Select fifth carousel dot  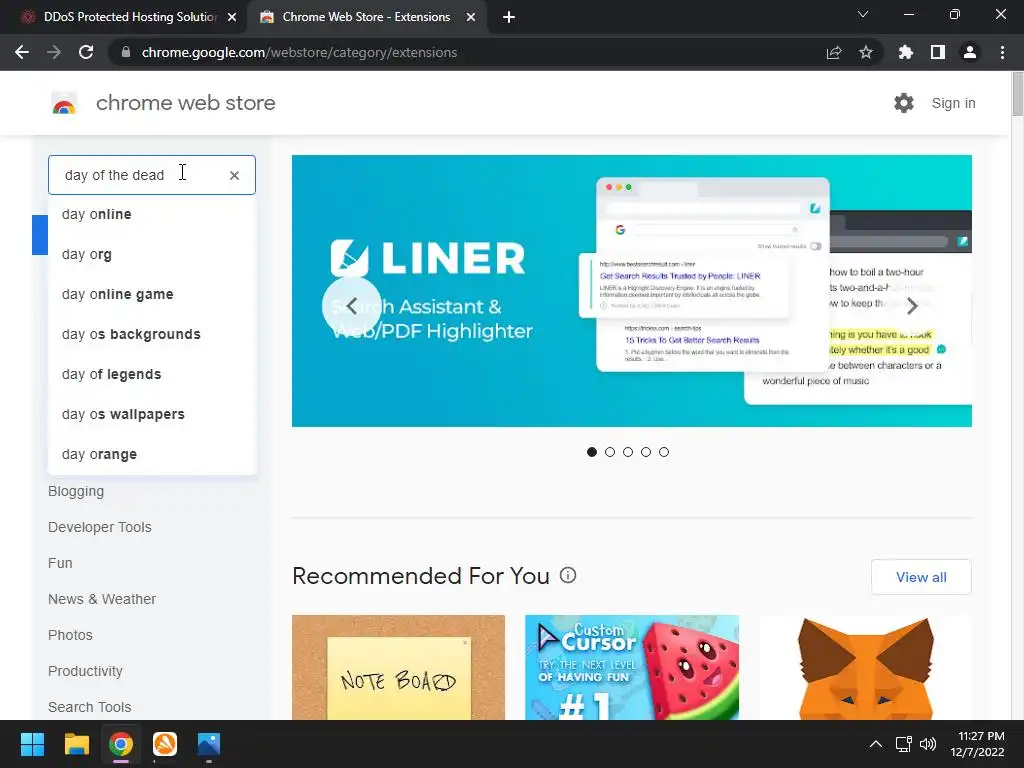click(664, 452)
